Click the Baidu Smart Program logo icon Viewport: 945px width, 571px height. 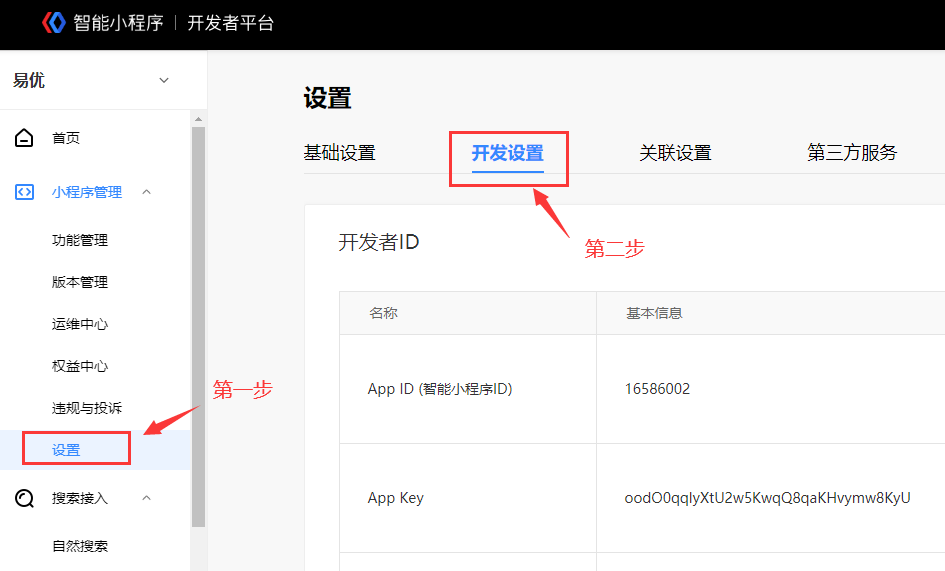[53, 23]
